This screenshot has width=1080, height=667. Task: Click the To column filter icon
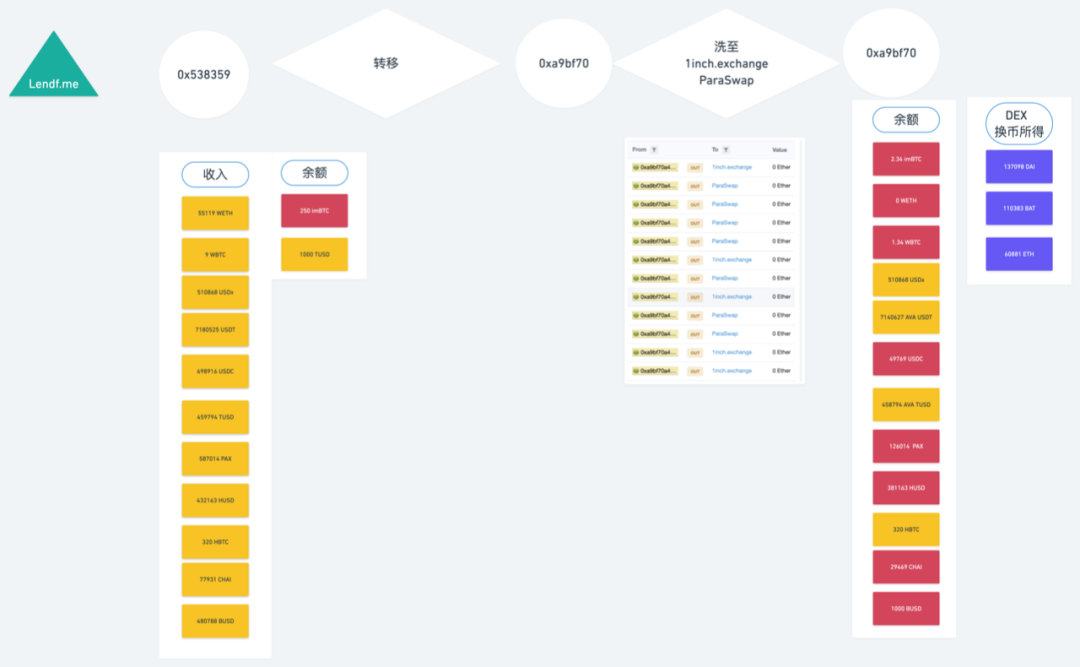point(726,150)
